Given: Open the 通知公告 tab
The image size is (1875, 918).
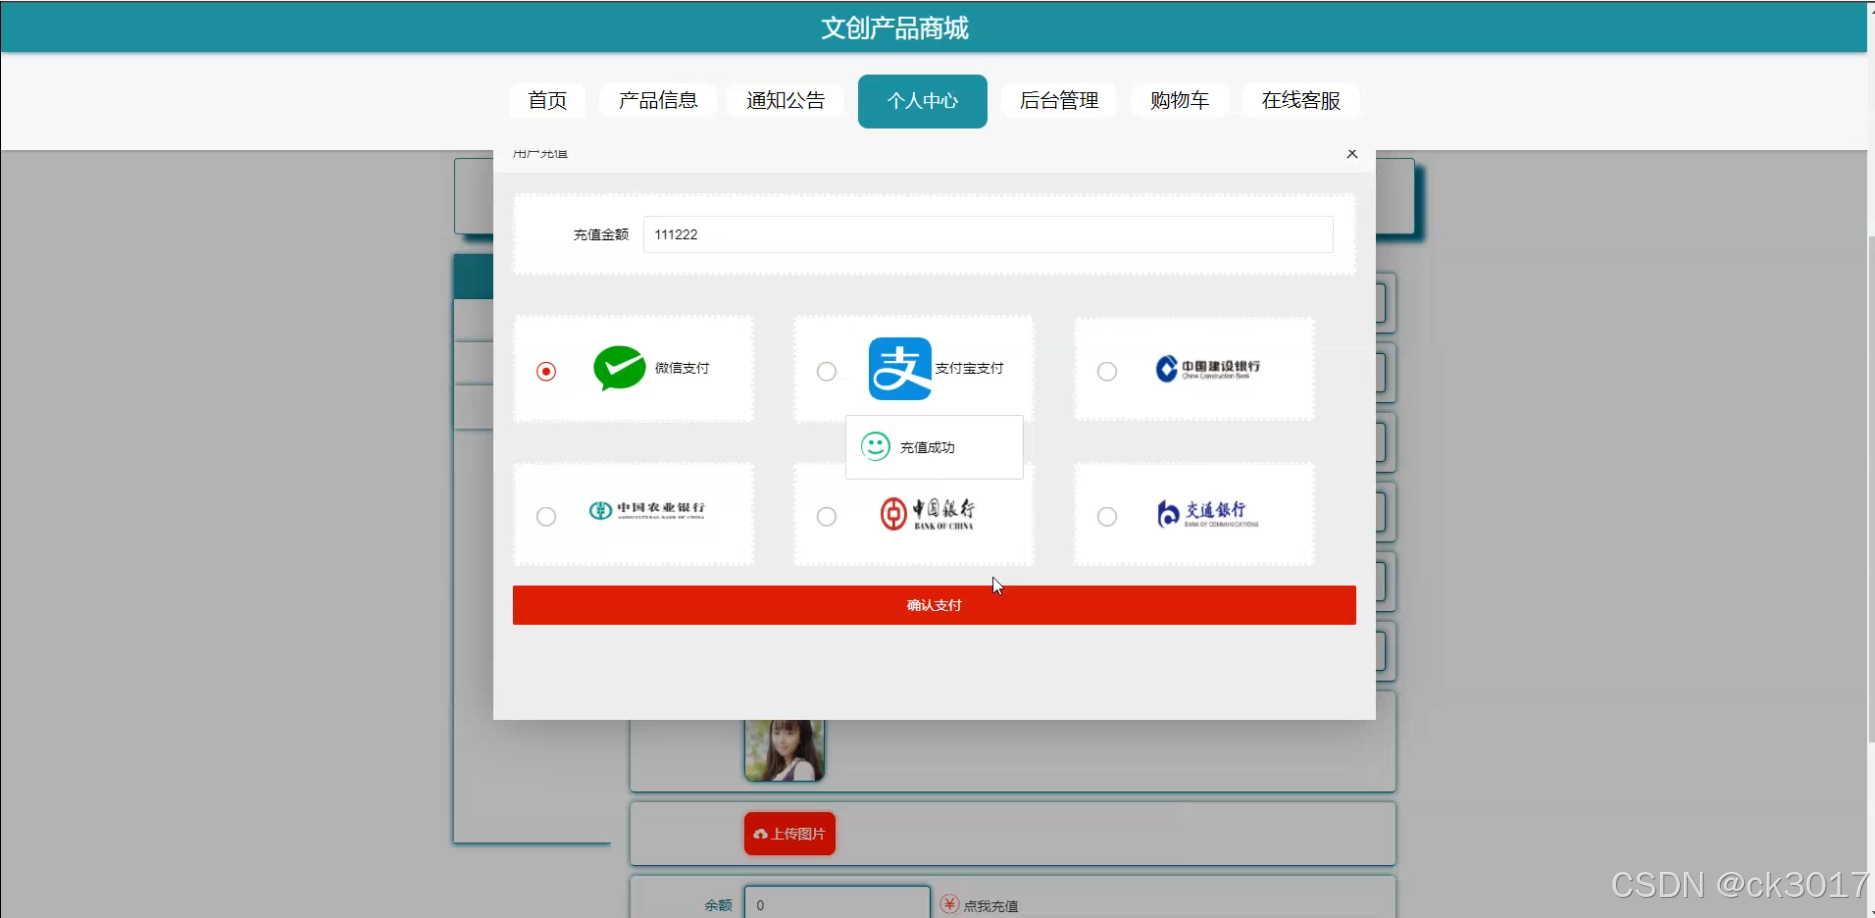Looking at the screenshot, I should (786, 100).
